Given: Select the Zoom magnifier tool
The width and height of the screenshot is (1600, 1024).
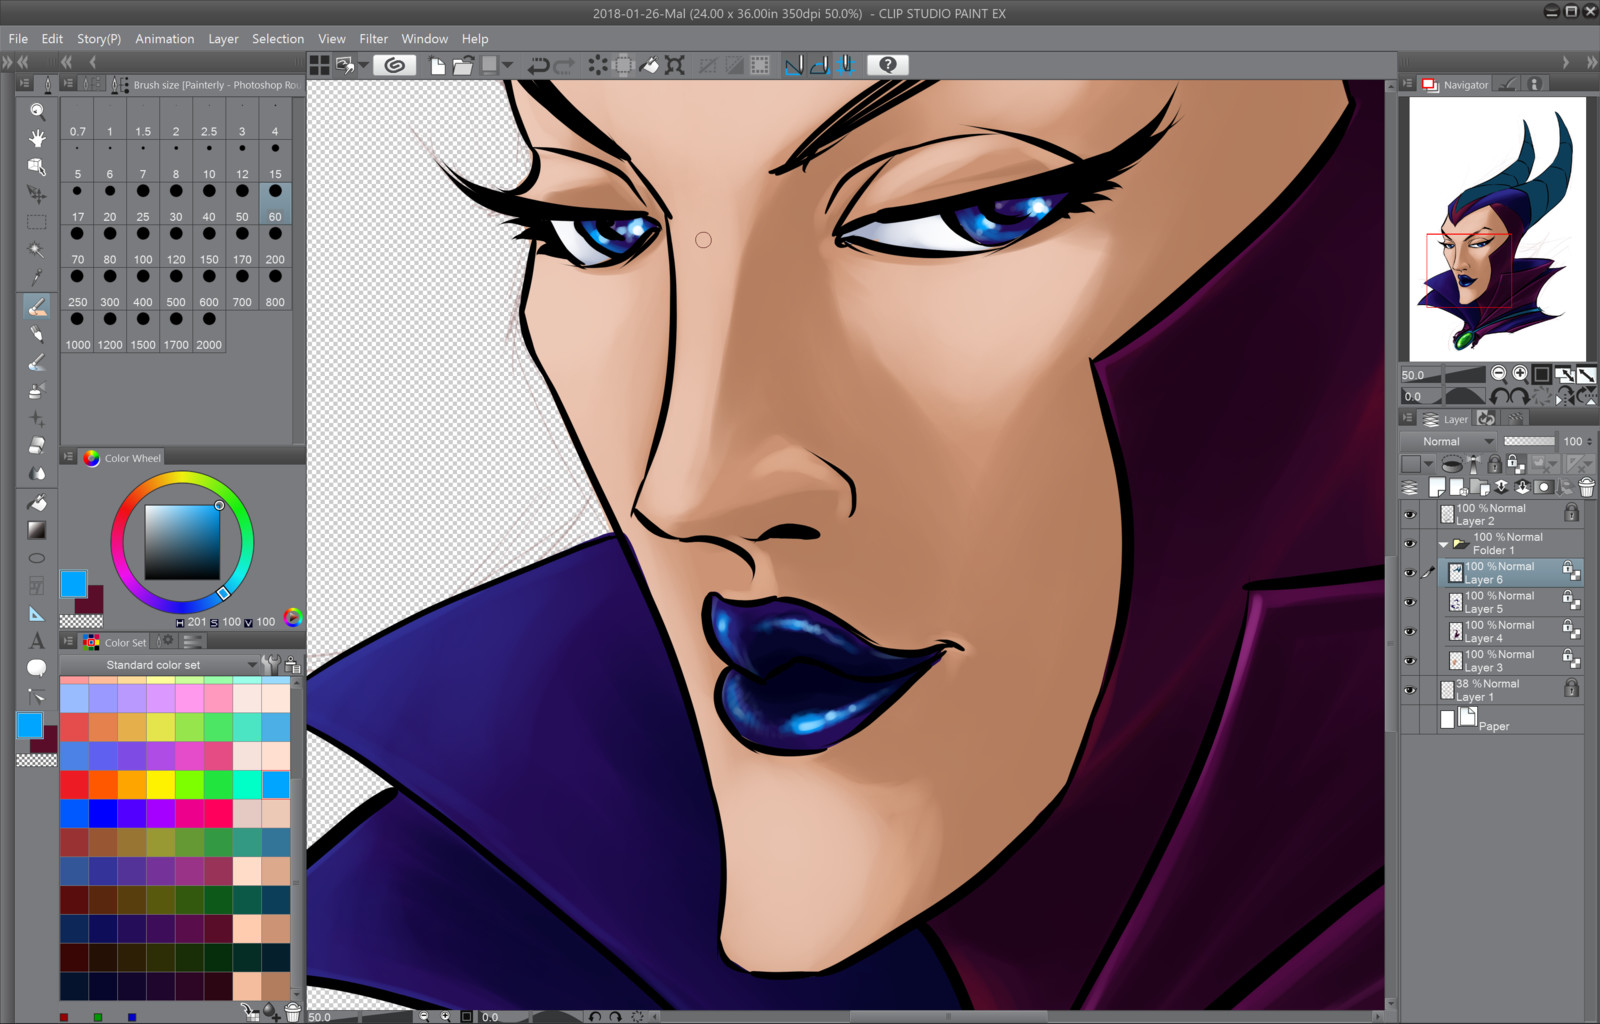Looking at the screenshot, I should click(37, 111).
